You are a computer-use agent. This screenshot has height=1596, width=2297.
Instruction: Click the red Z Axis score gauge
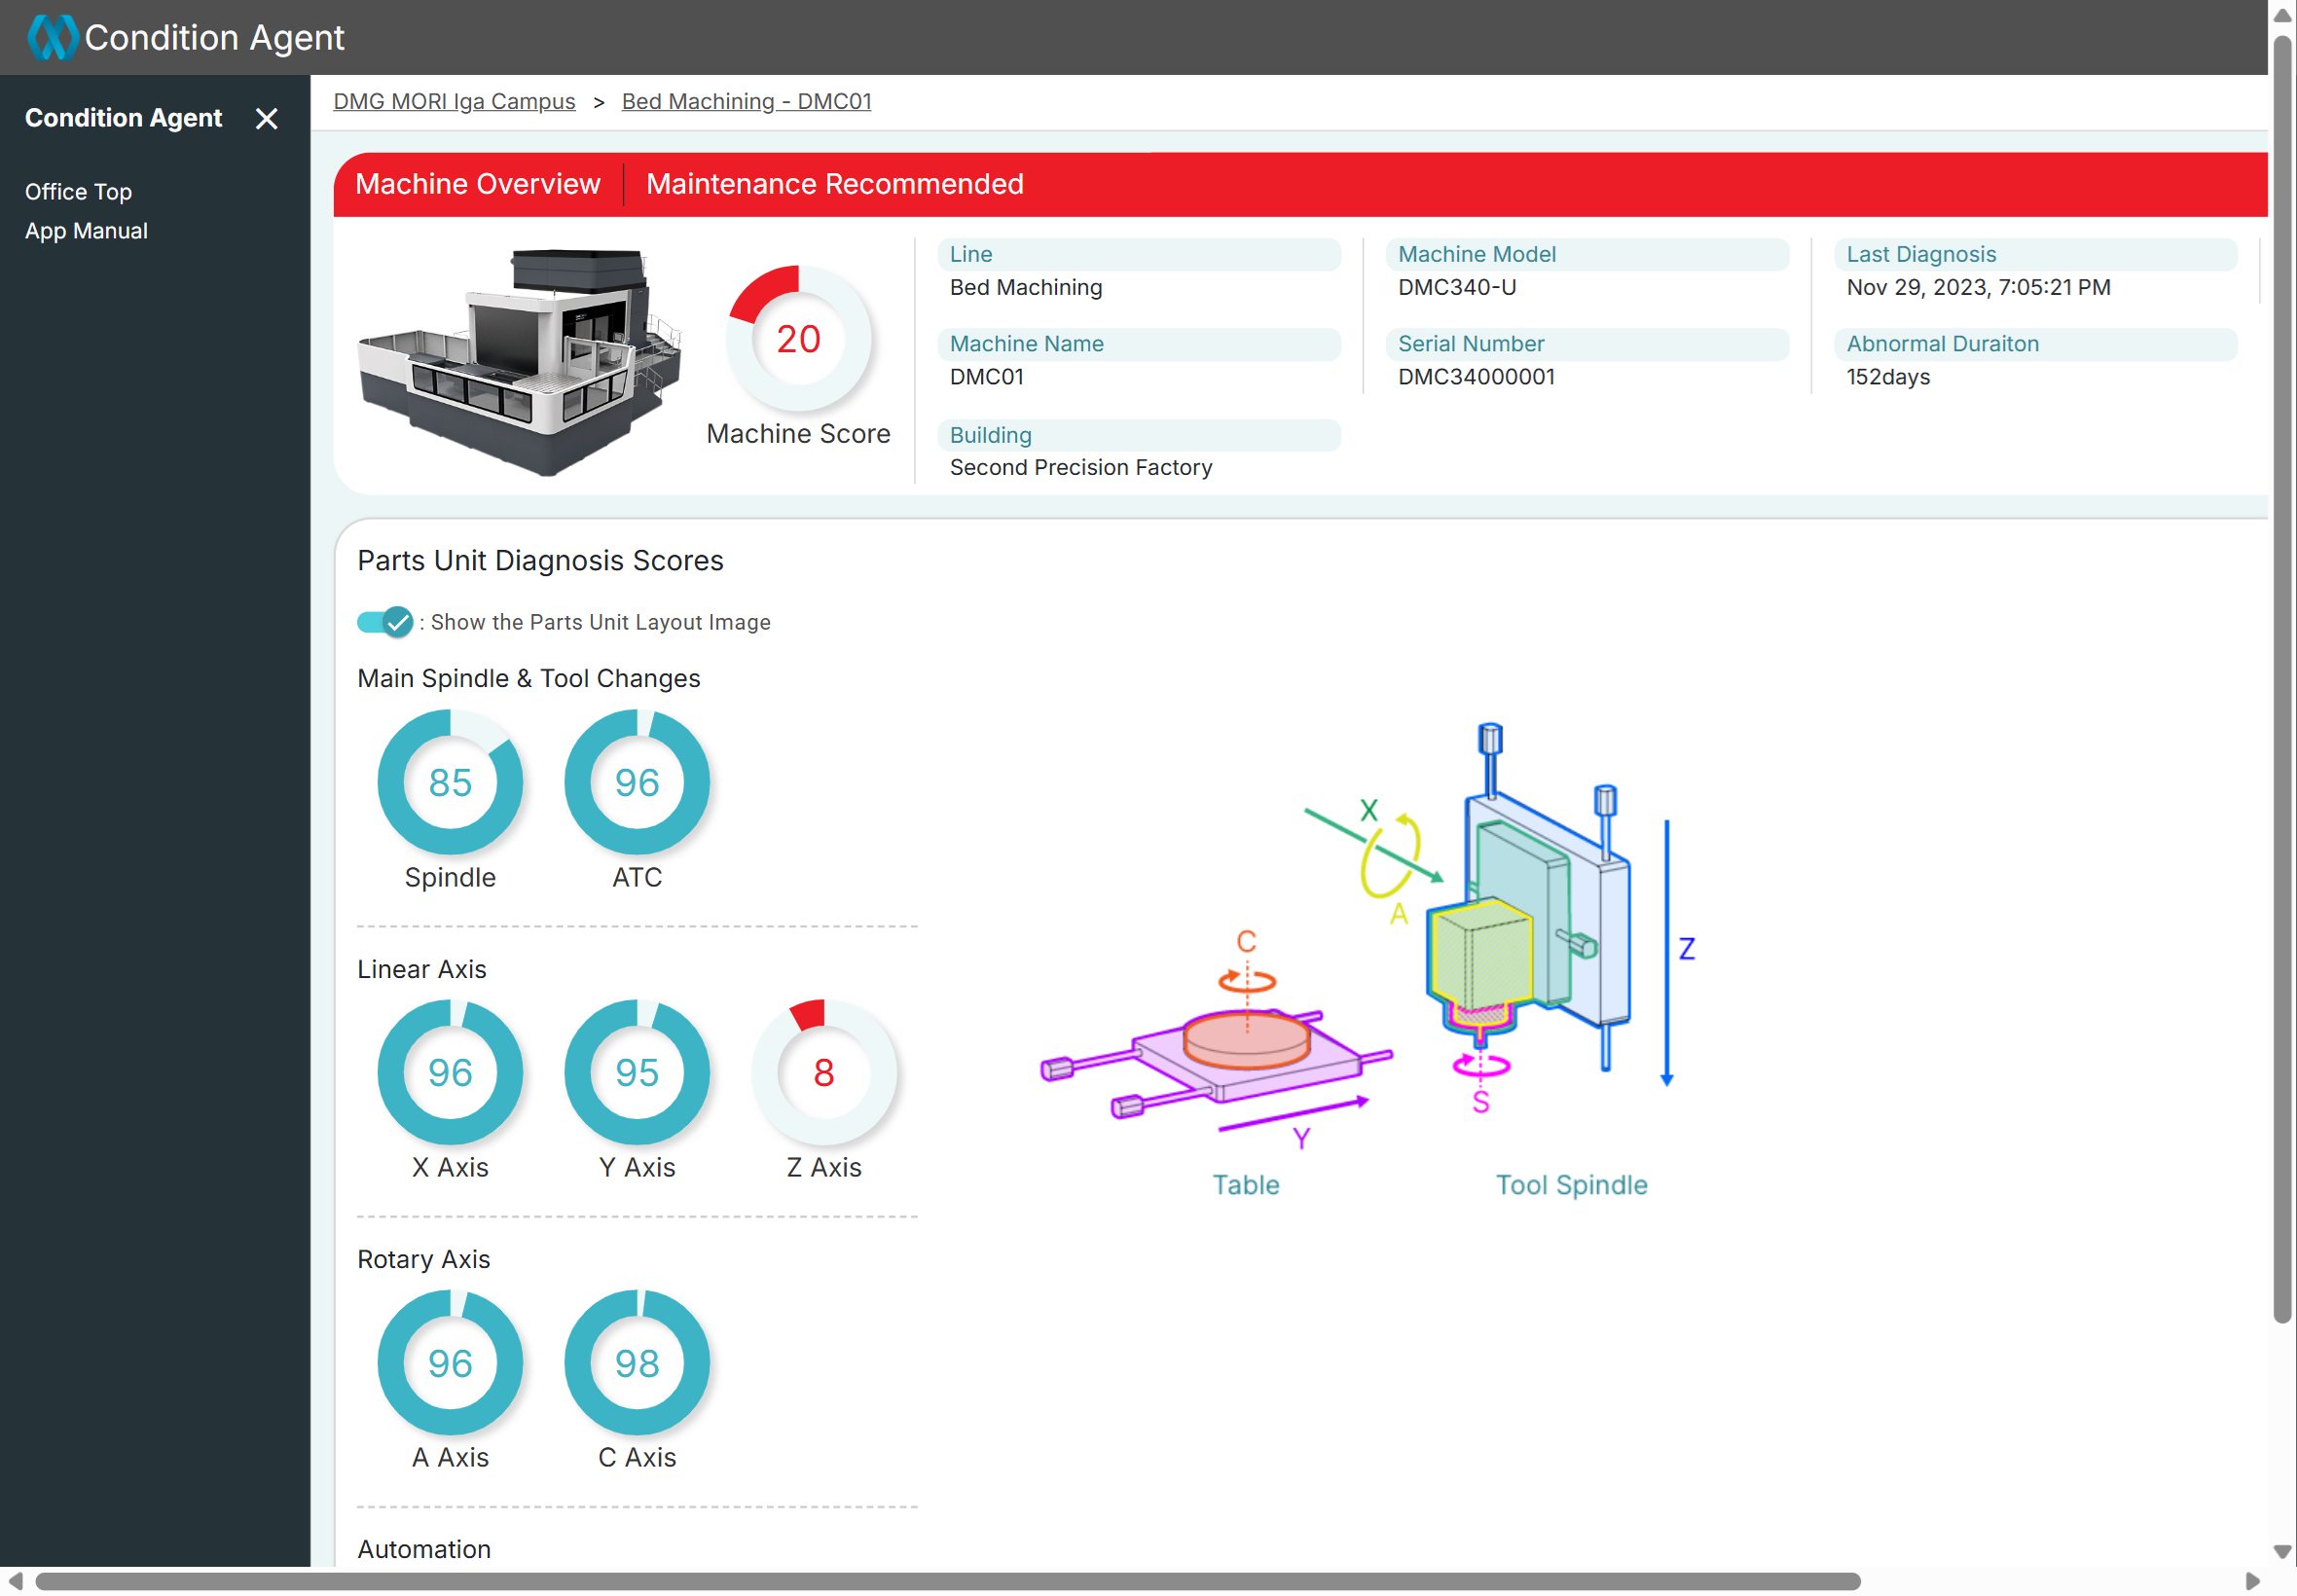tap(823, 1072)
